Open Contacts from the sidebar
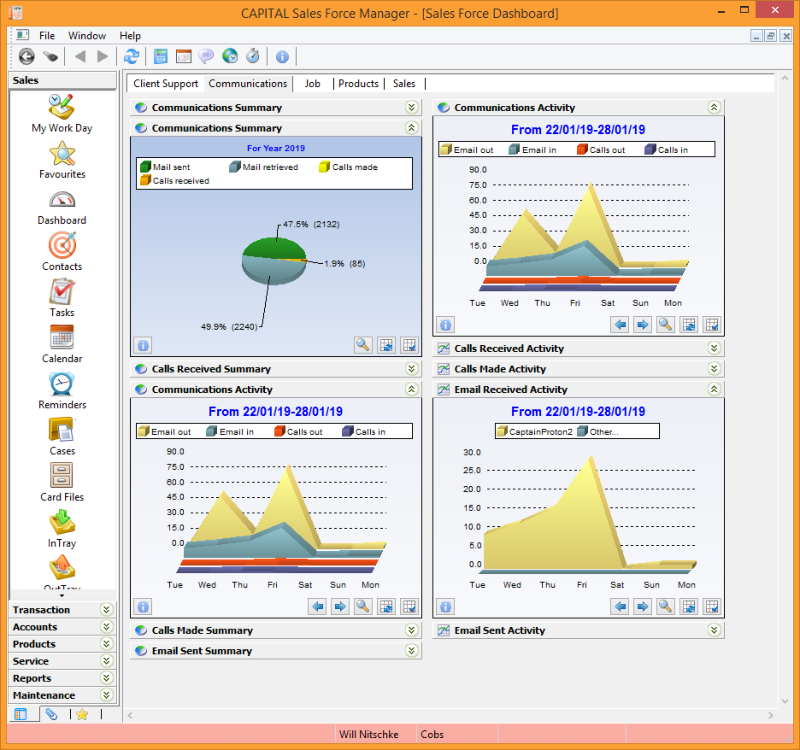The image size is (800, 750). [x=62, y=253]
